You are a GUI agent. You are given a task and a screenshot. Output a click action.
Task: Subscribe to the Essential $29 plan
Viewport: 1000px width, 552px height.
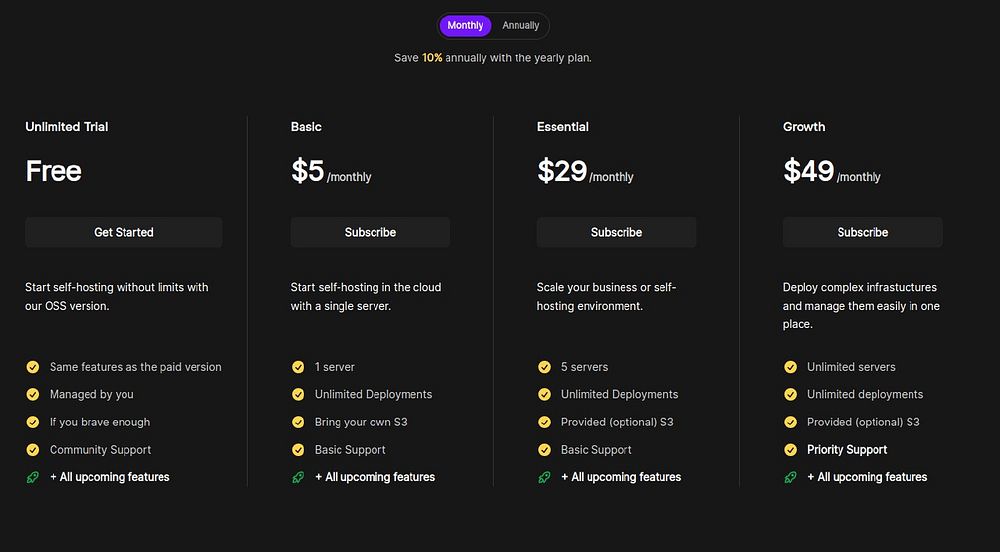(616, 232)
